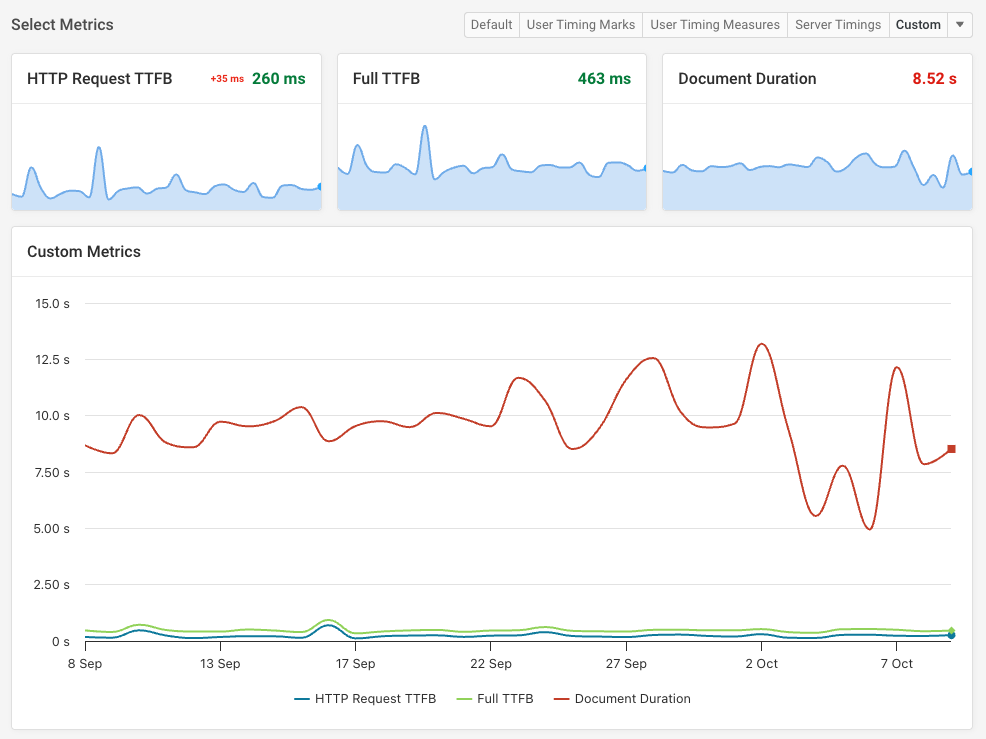Open the Full TTFB metric card
Screen dimensions: 986x739
pos(492,132)
